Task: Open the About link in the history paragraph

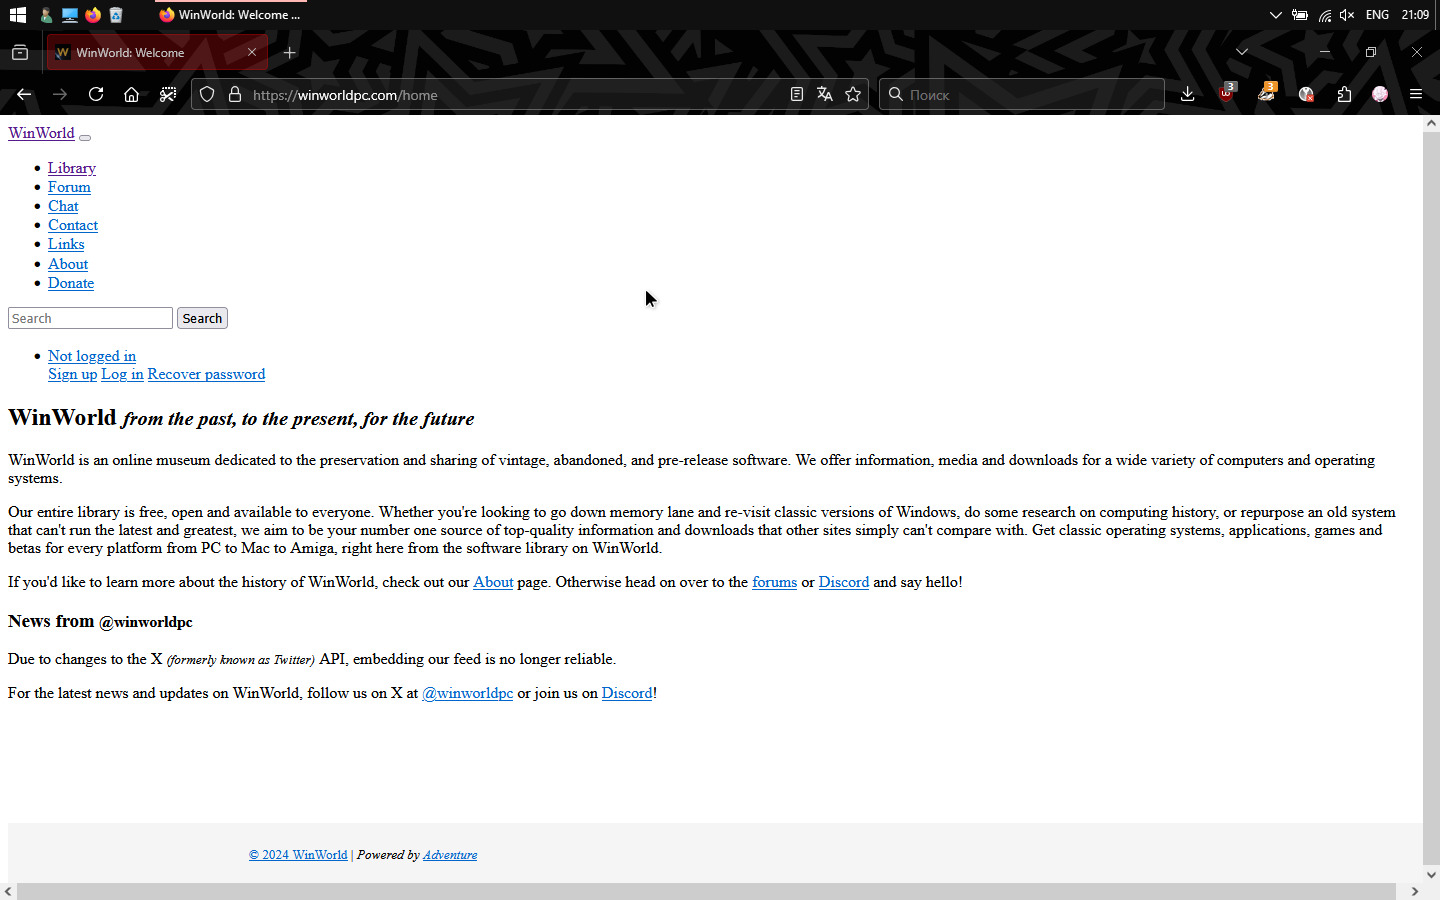Action: (x=493, y=582)
